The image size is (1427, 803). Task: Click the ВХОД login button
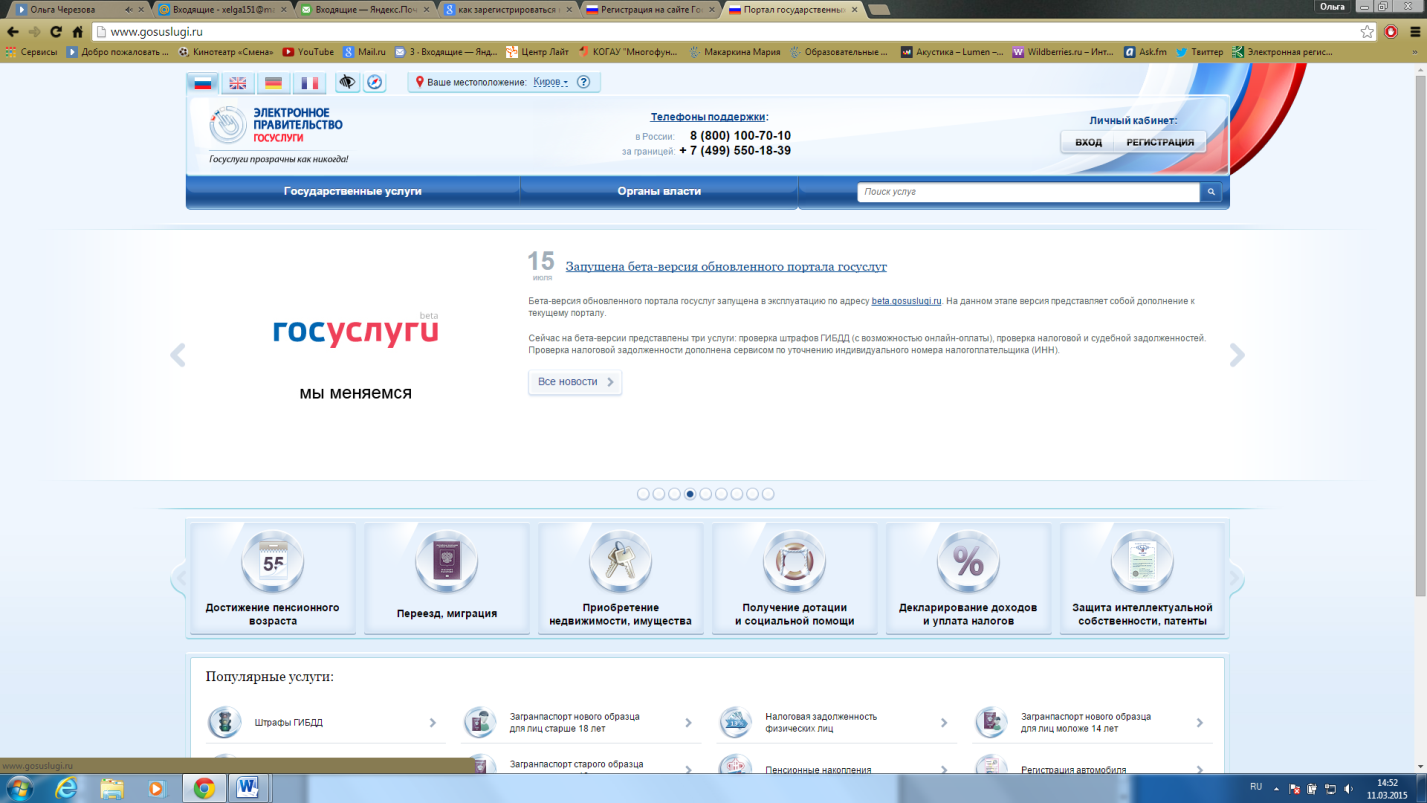tap(1088, 142)
